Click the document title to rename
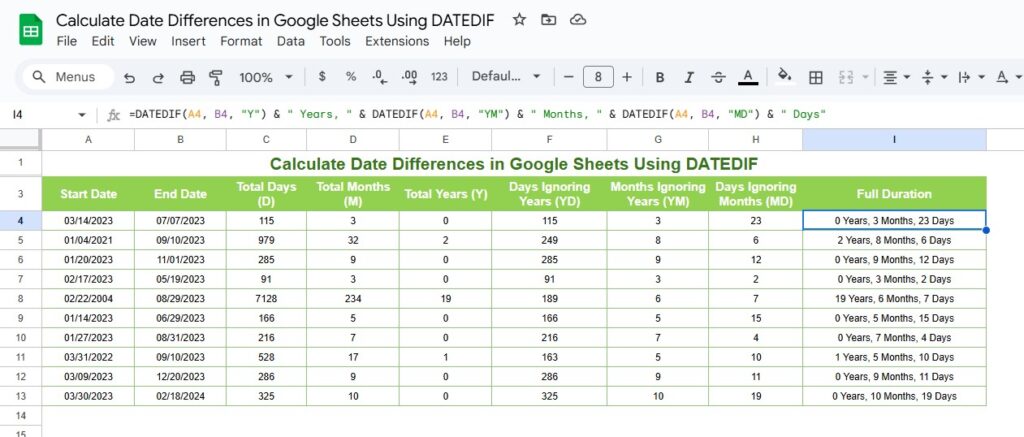The width and height of the screenshot is (1024, 437). click(275, 20)
